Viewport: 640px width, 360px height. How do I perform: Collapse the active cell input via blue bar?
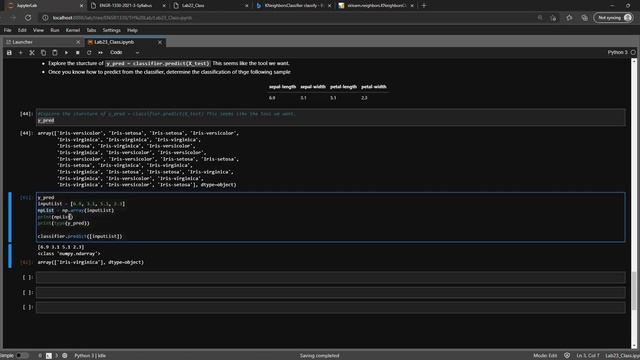coord(10,217)
